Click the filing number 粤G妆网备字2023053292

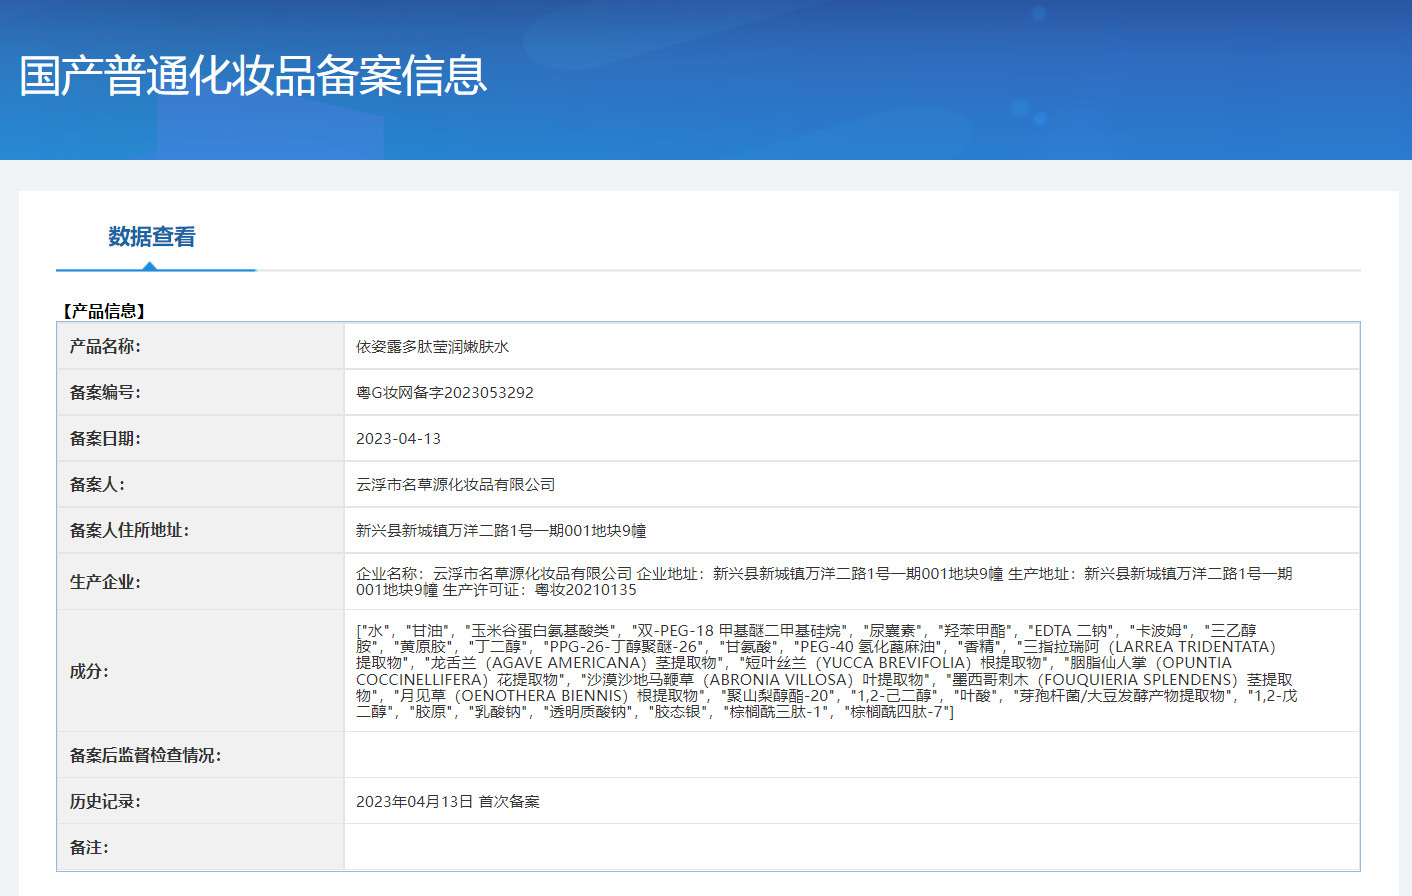coord(444,393)
